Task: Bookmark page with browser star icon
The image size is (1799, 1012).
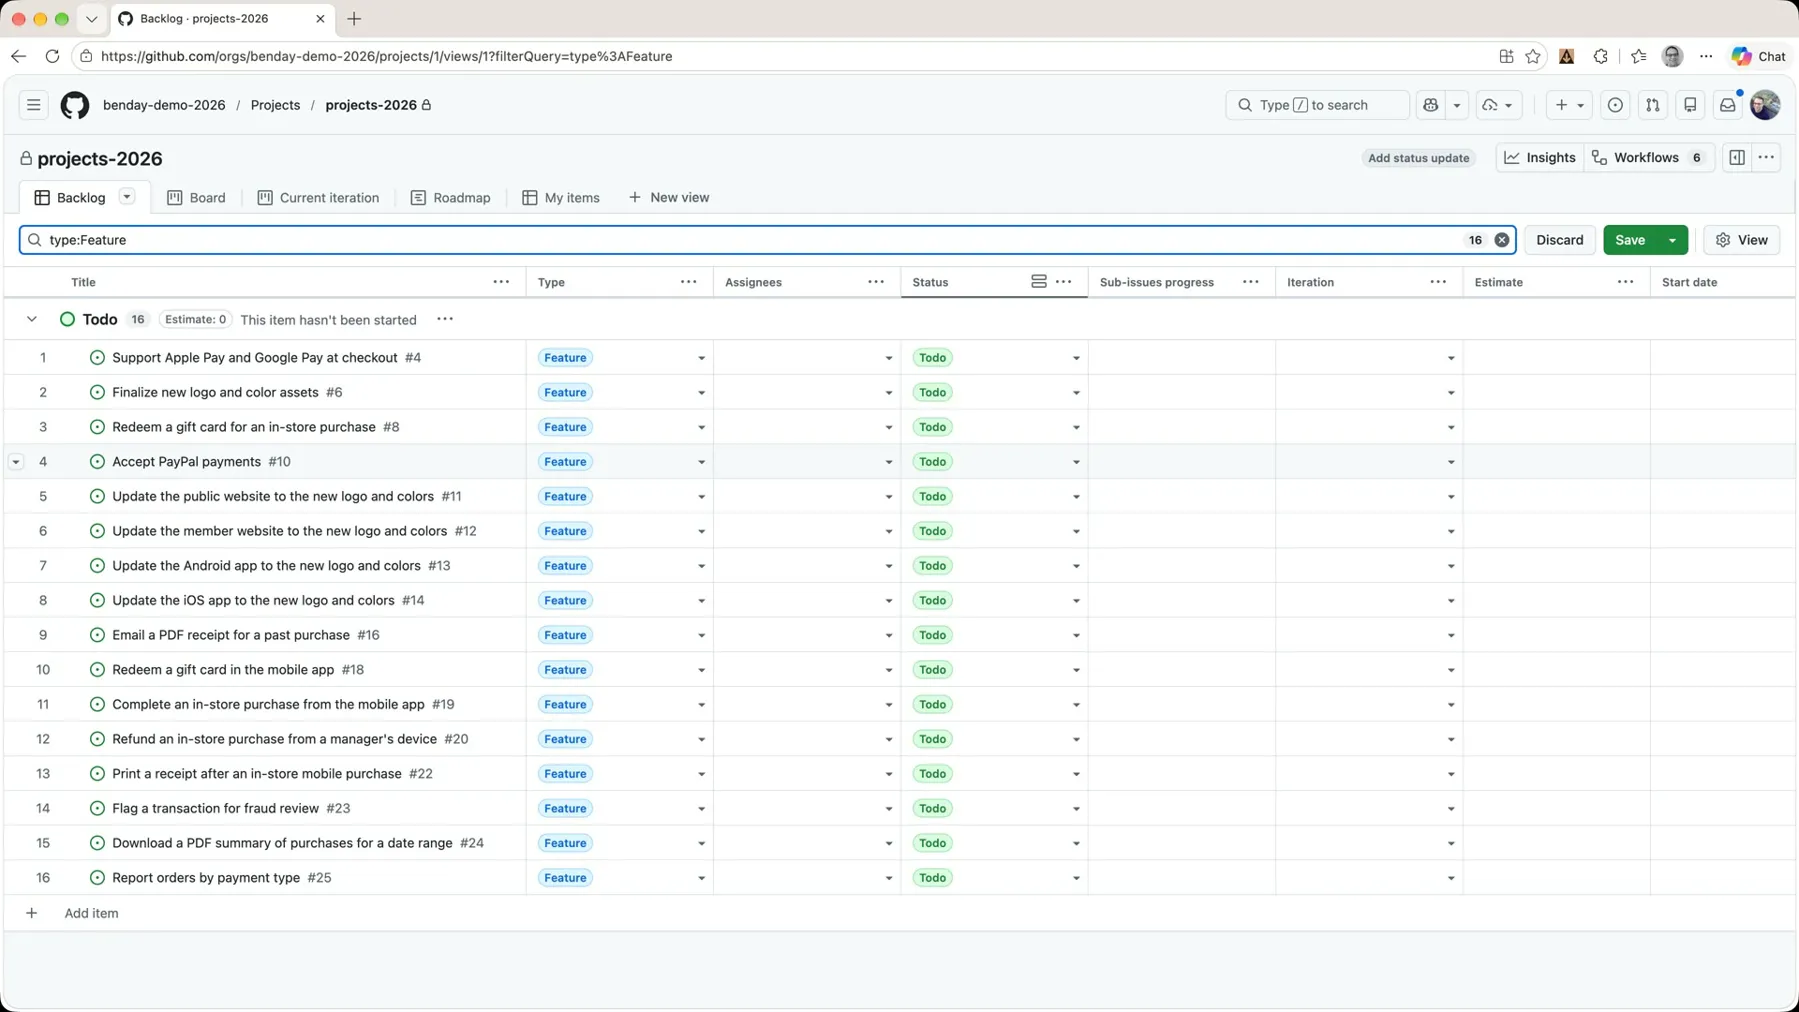Action: pyautogui.click(x=1533, y=56)
